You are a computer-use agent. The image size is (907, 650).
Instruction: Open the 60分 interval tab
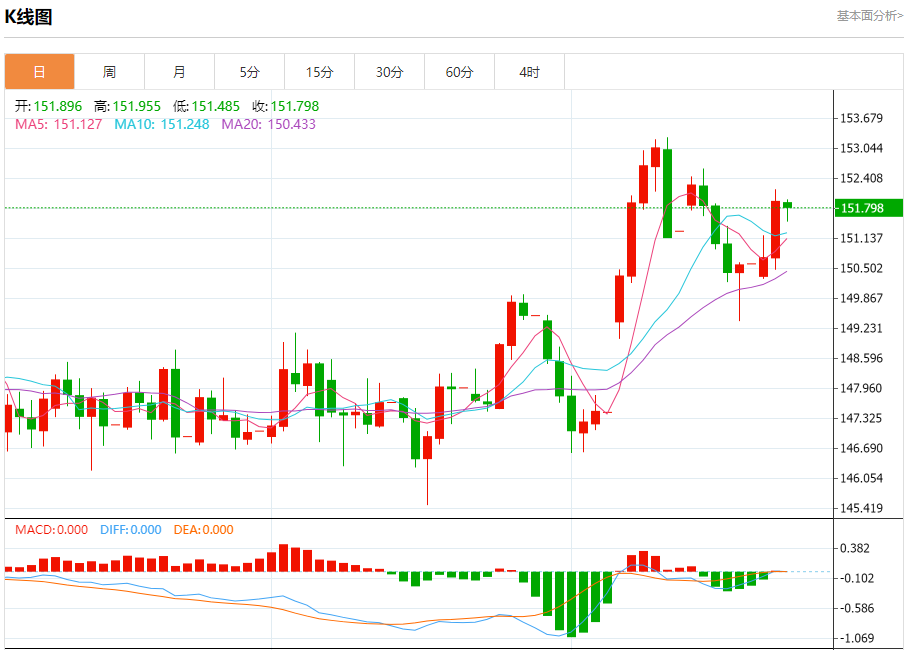(x=459, y=72)
